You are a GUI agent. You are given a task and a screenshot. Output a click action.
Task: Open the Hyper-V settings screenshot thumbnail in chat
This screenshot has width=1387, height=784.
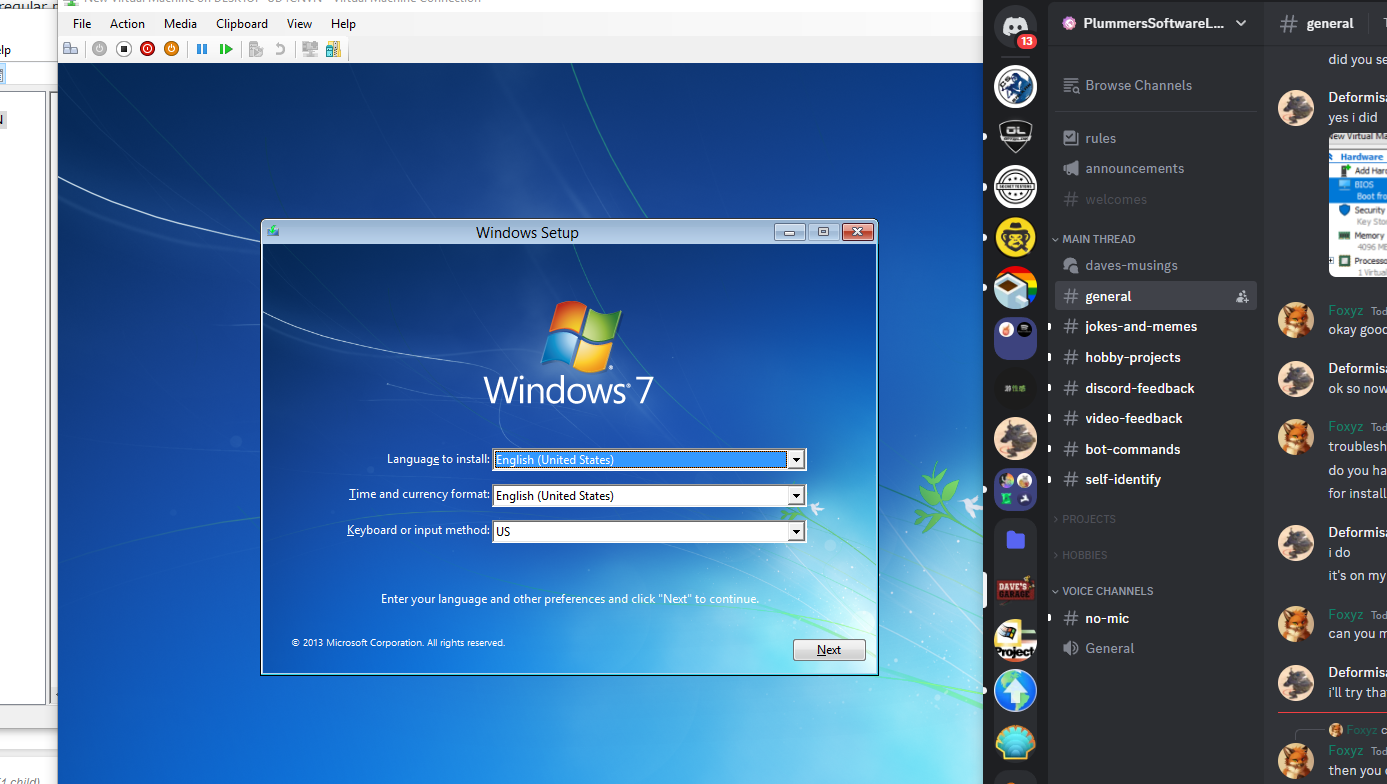click(x=1358, y=204)
